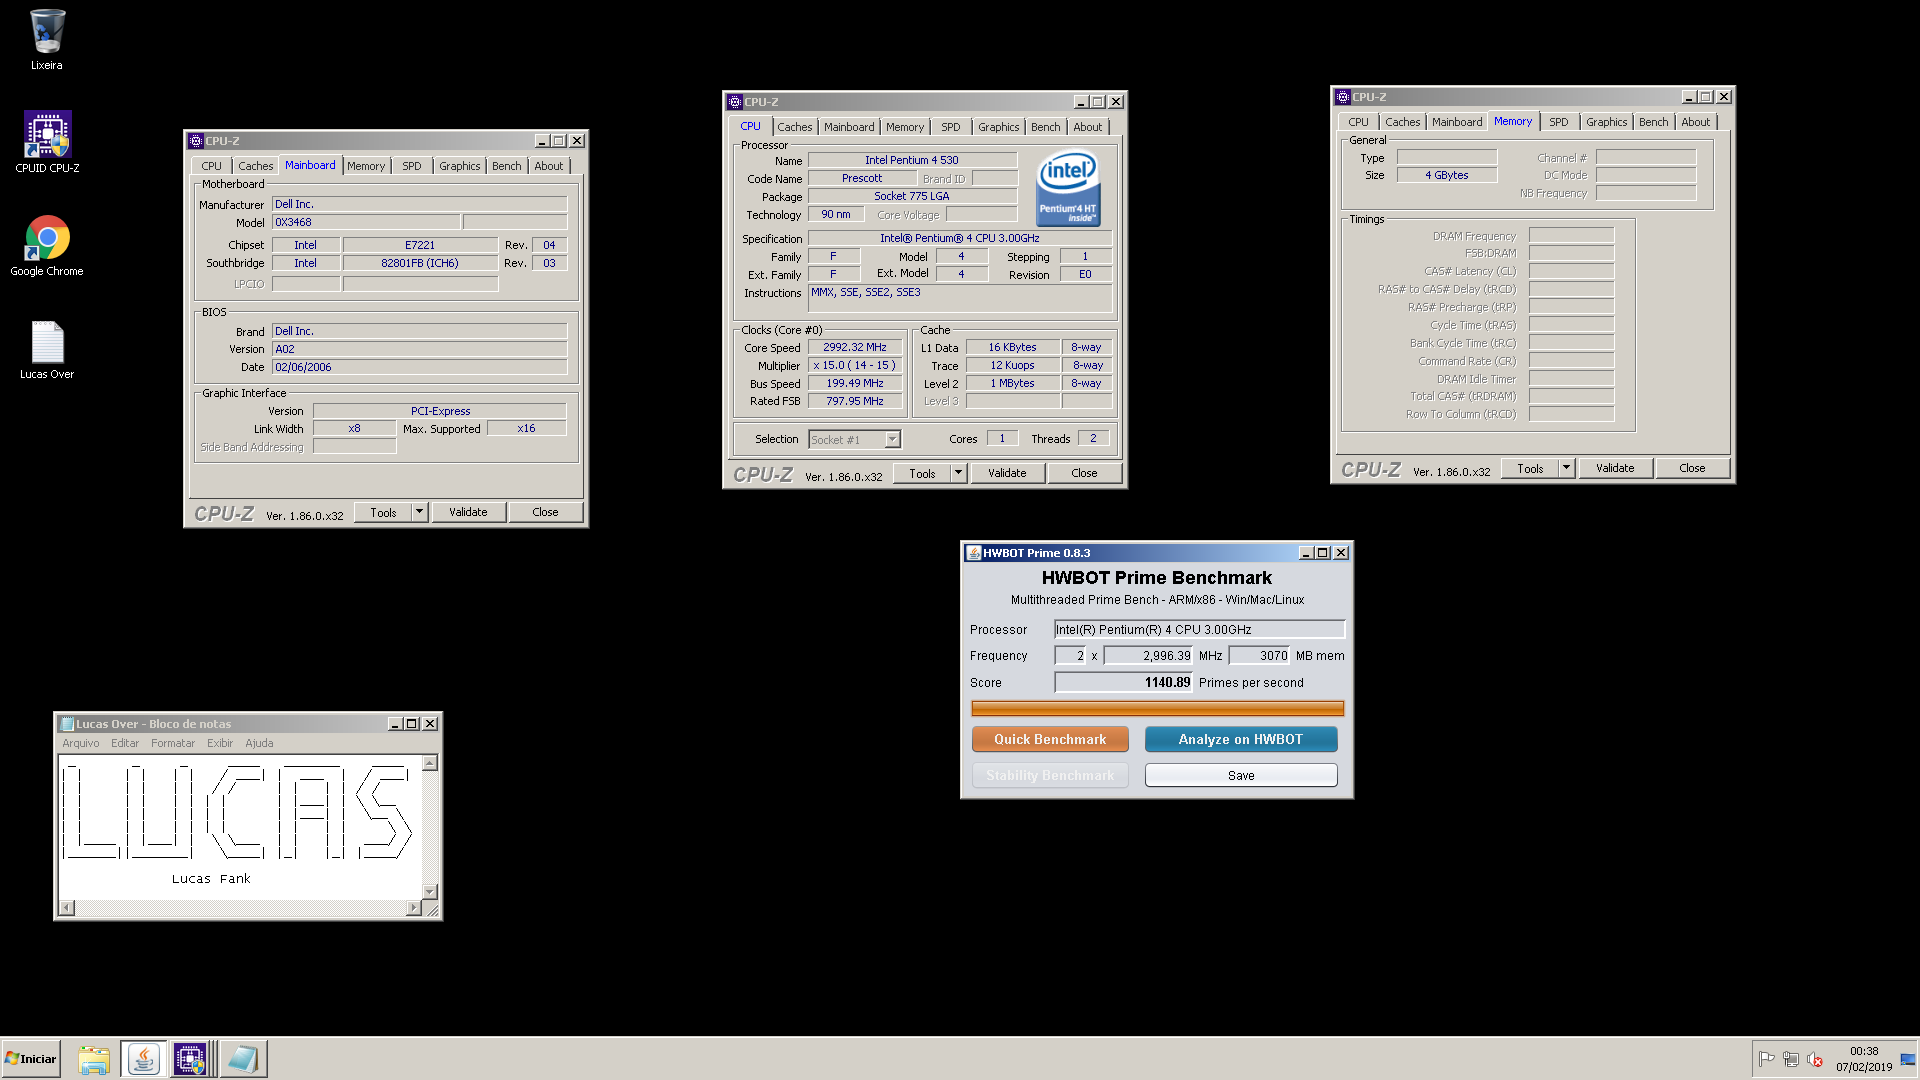Click the Stability Benchmark button

click(x=1050, y=775)
